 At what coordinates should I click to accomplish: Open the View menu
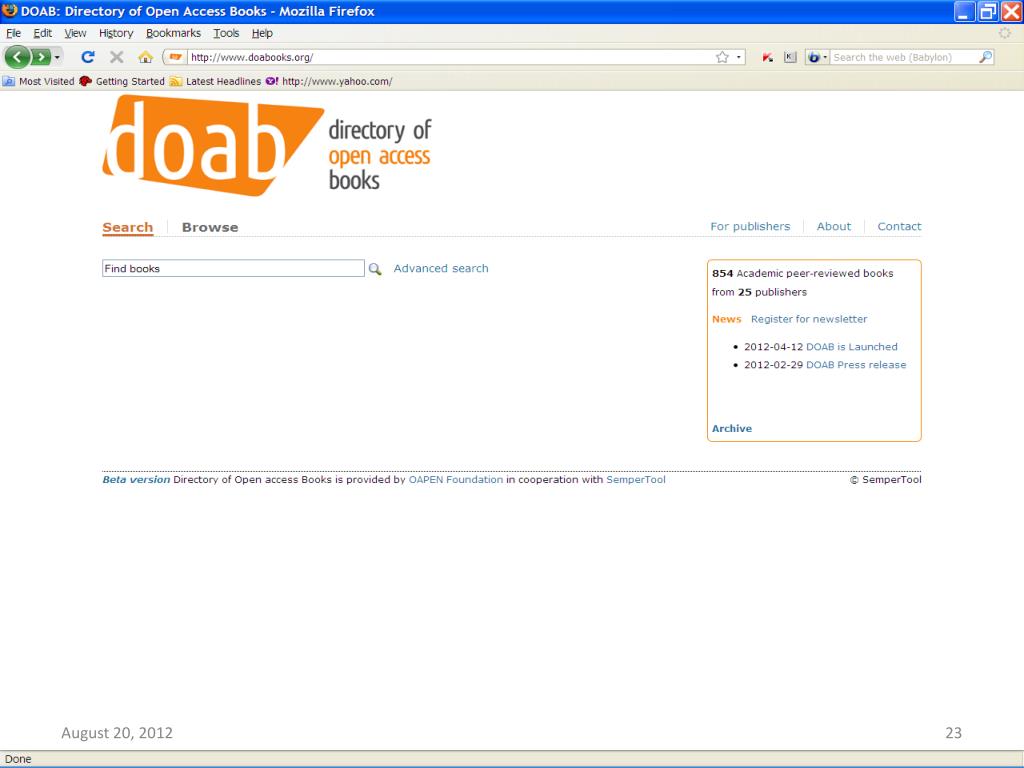pos(75,33)
